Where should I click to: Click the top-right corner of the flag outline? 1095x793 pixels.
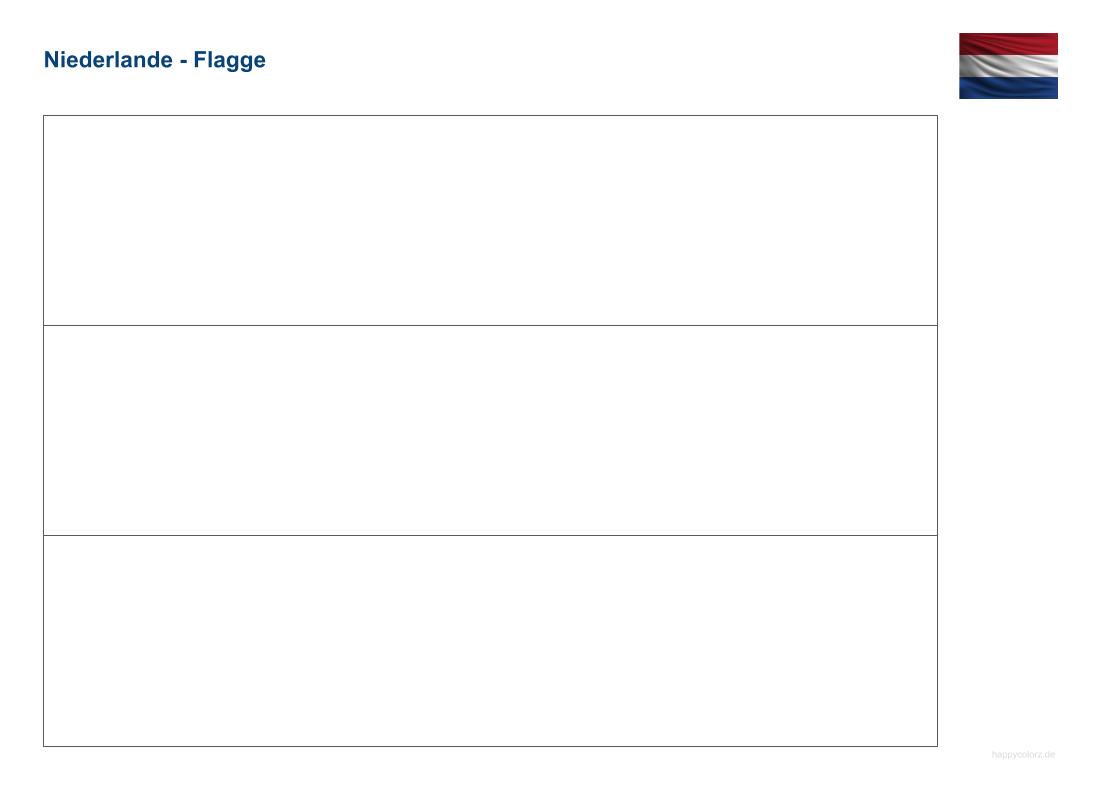click(937, 115)
